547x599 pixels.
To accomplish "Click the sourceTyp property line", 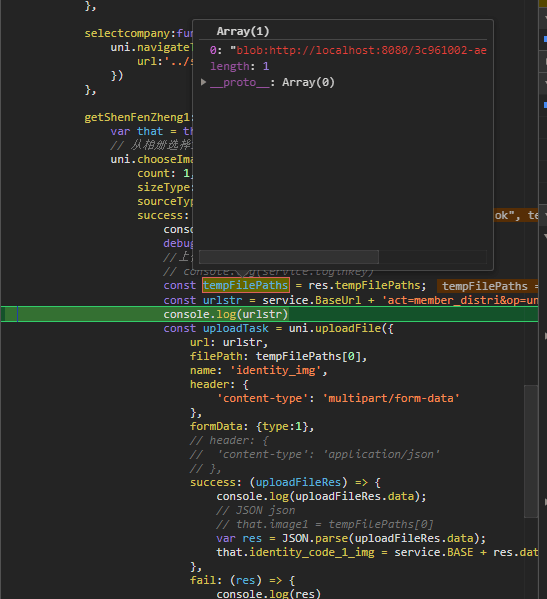I will click(165, 201).
